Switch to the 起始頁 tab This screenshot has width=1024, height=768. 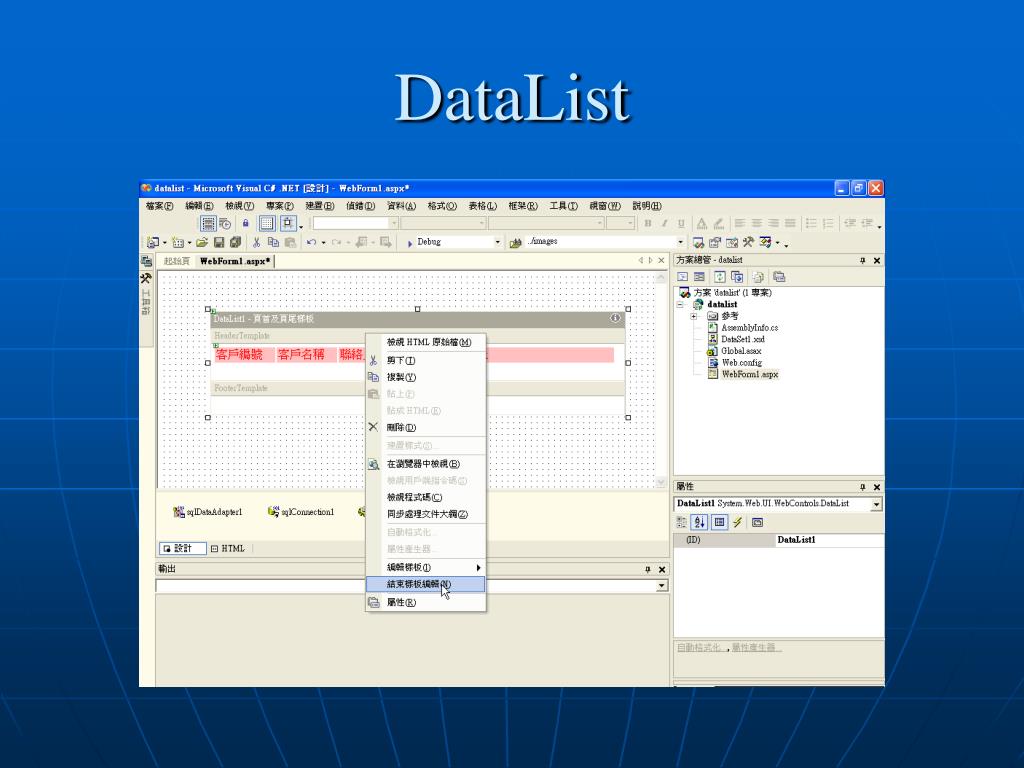(177, 261)
